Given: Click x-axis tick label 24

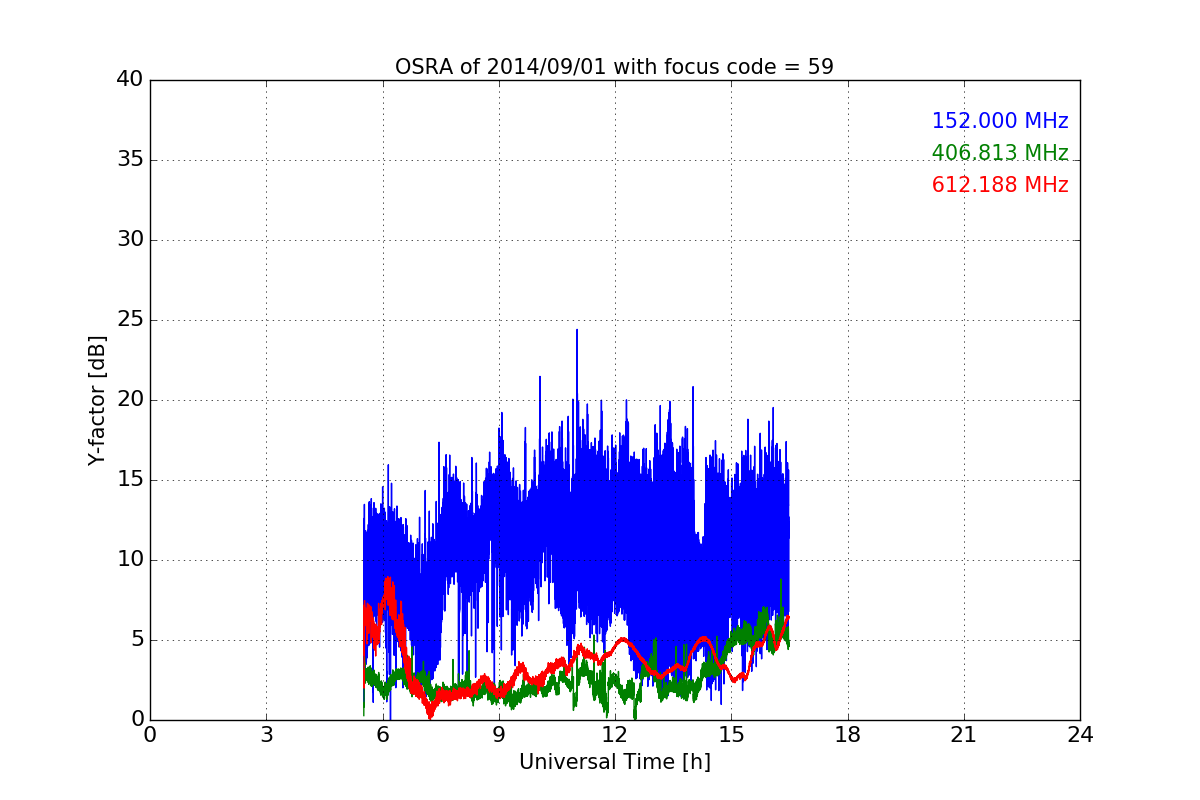Looking at the screenshot, I should pos(1080,734).
